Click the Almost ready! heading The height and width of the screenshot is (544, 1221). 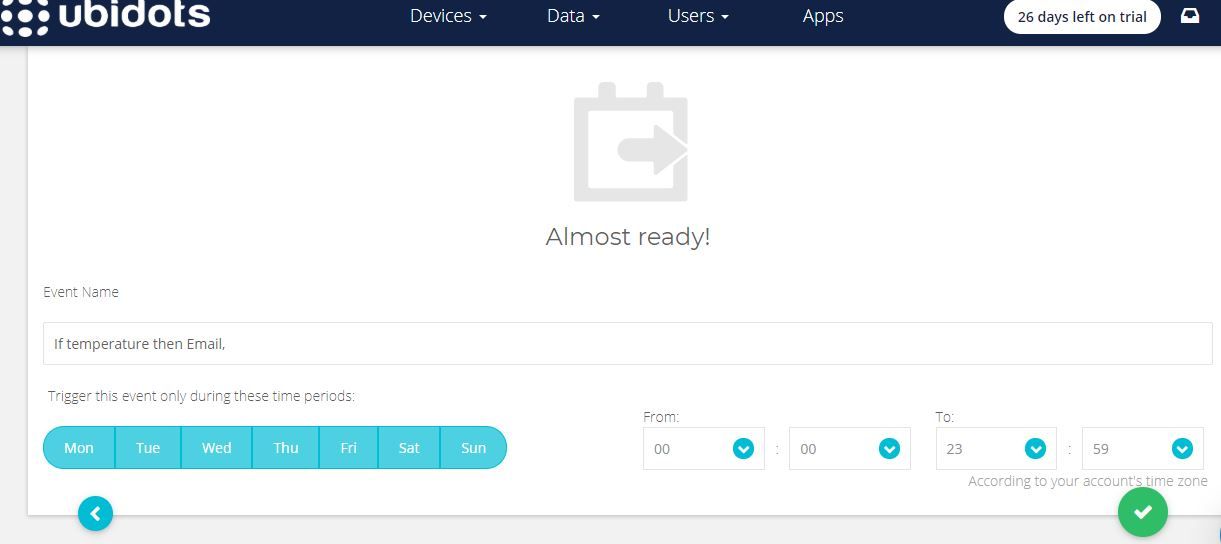pos(628,237)
